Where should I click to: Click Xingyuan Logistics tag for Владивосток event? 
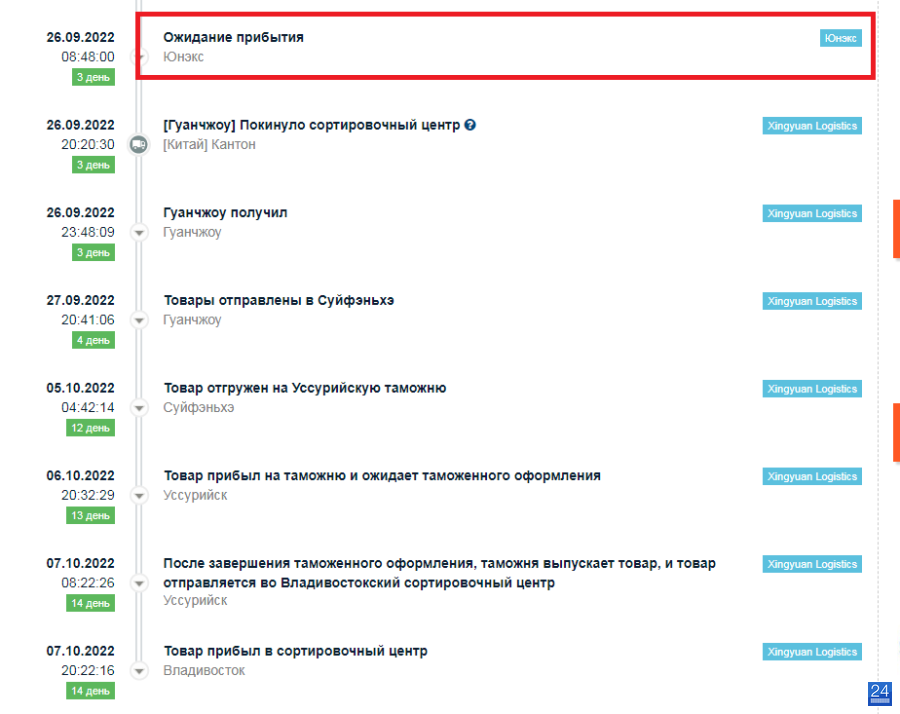click(x=812, y=652)
